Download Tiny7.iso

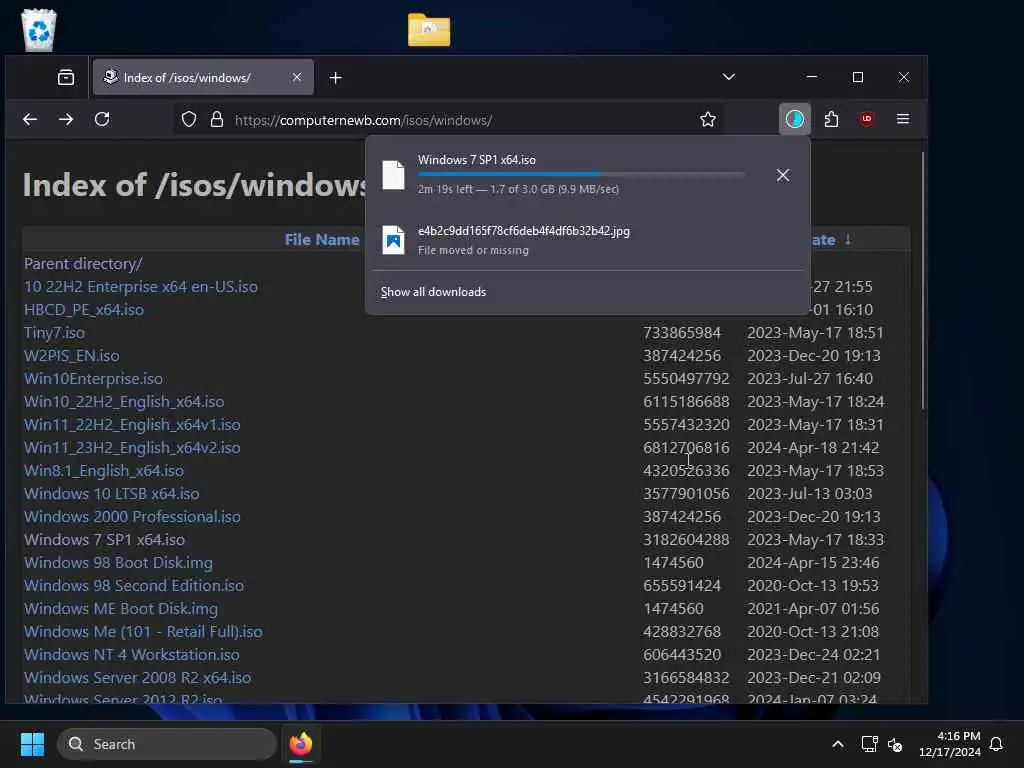coord(54,332)
